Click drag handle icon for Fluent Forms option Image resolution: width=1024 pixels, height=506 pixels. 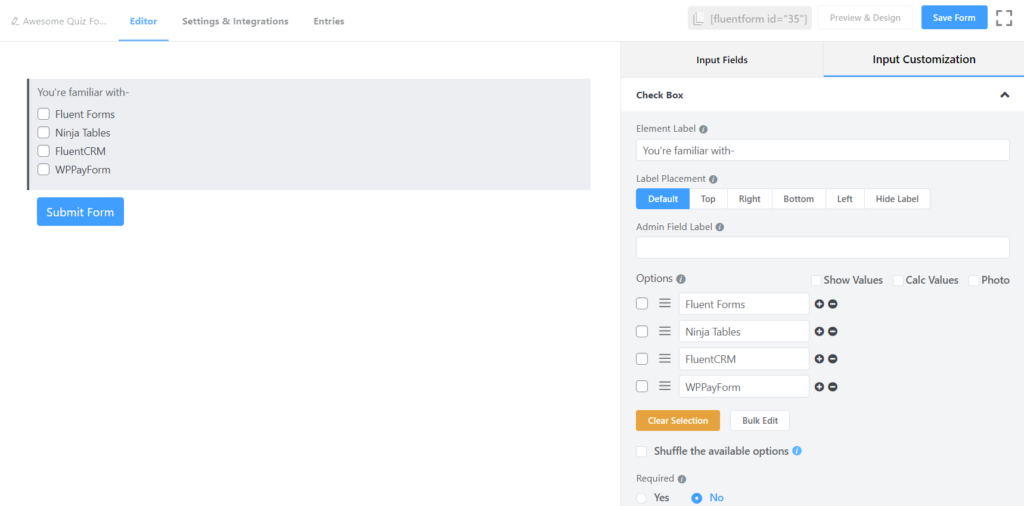click(665, 304)
